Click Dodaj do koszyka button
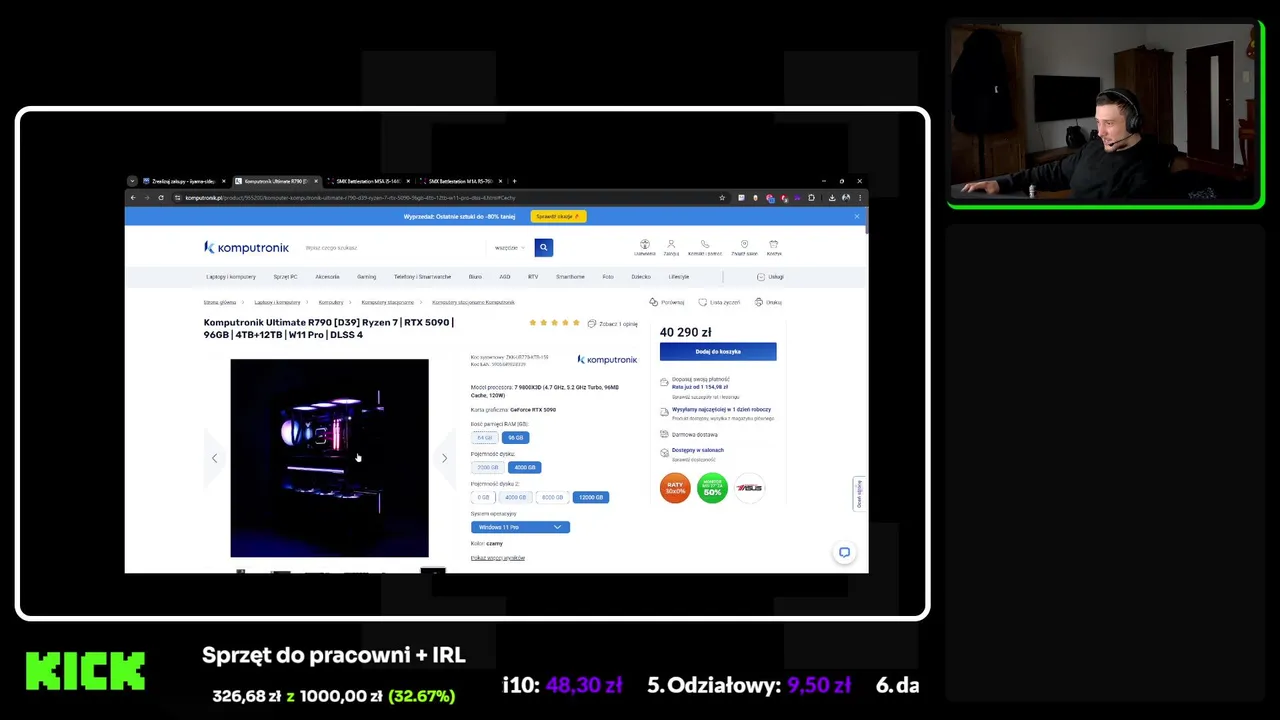This screenshot has width=1280, height=720. point(718,351)
